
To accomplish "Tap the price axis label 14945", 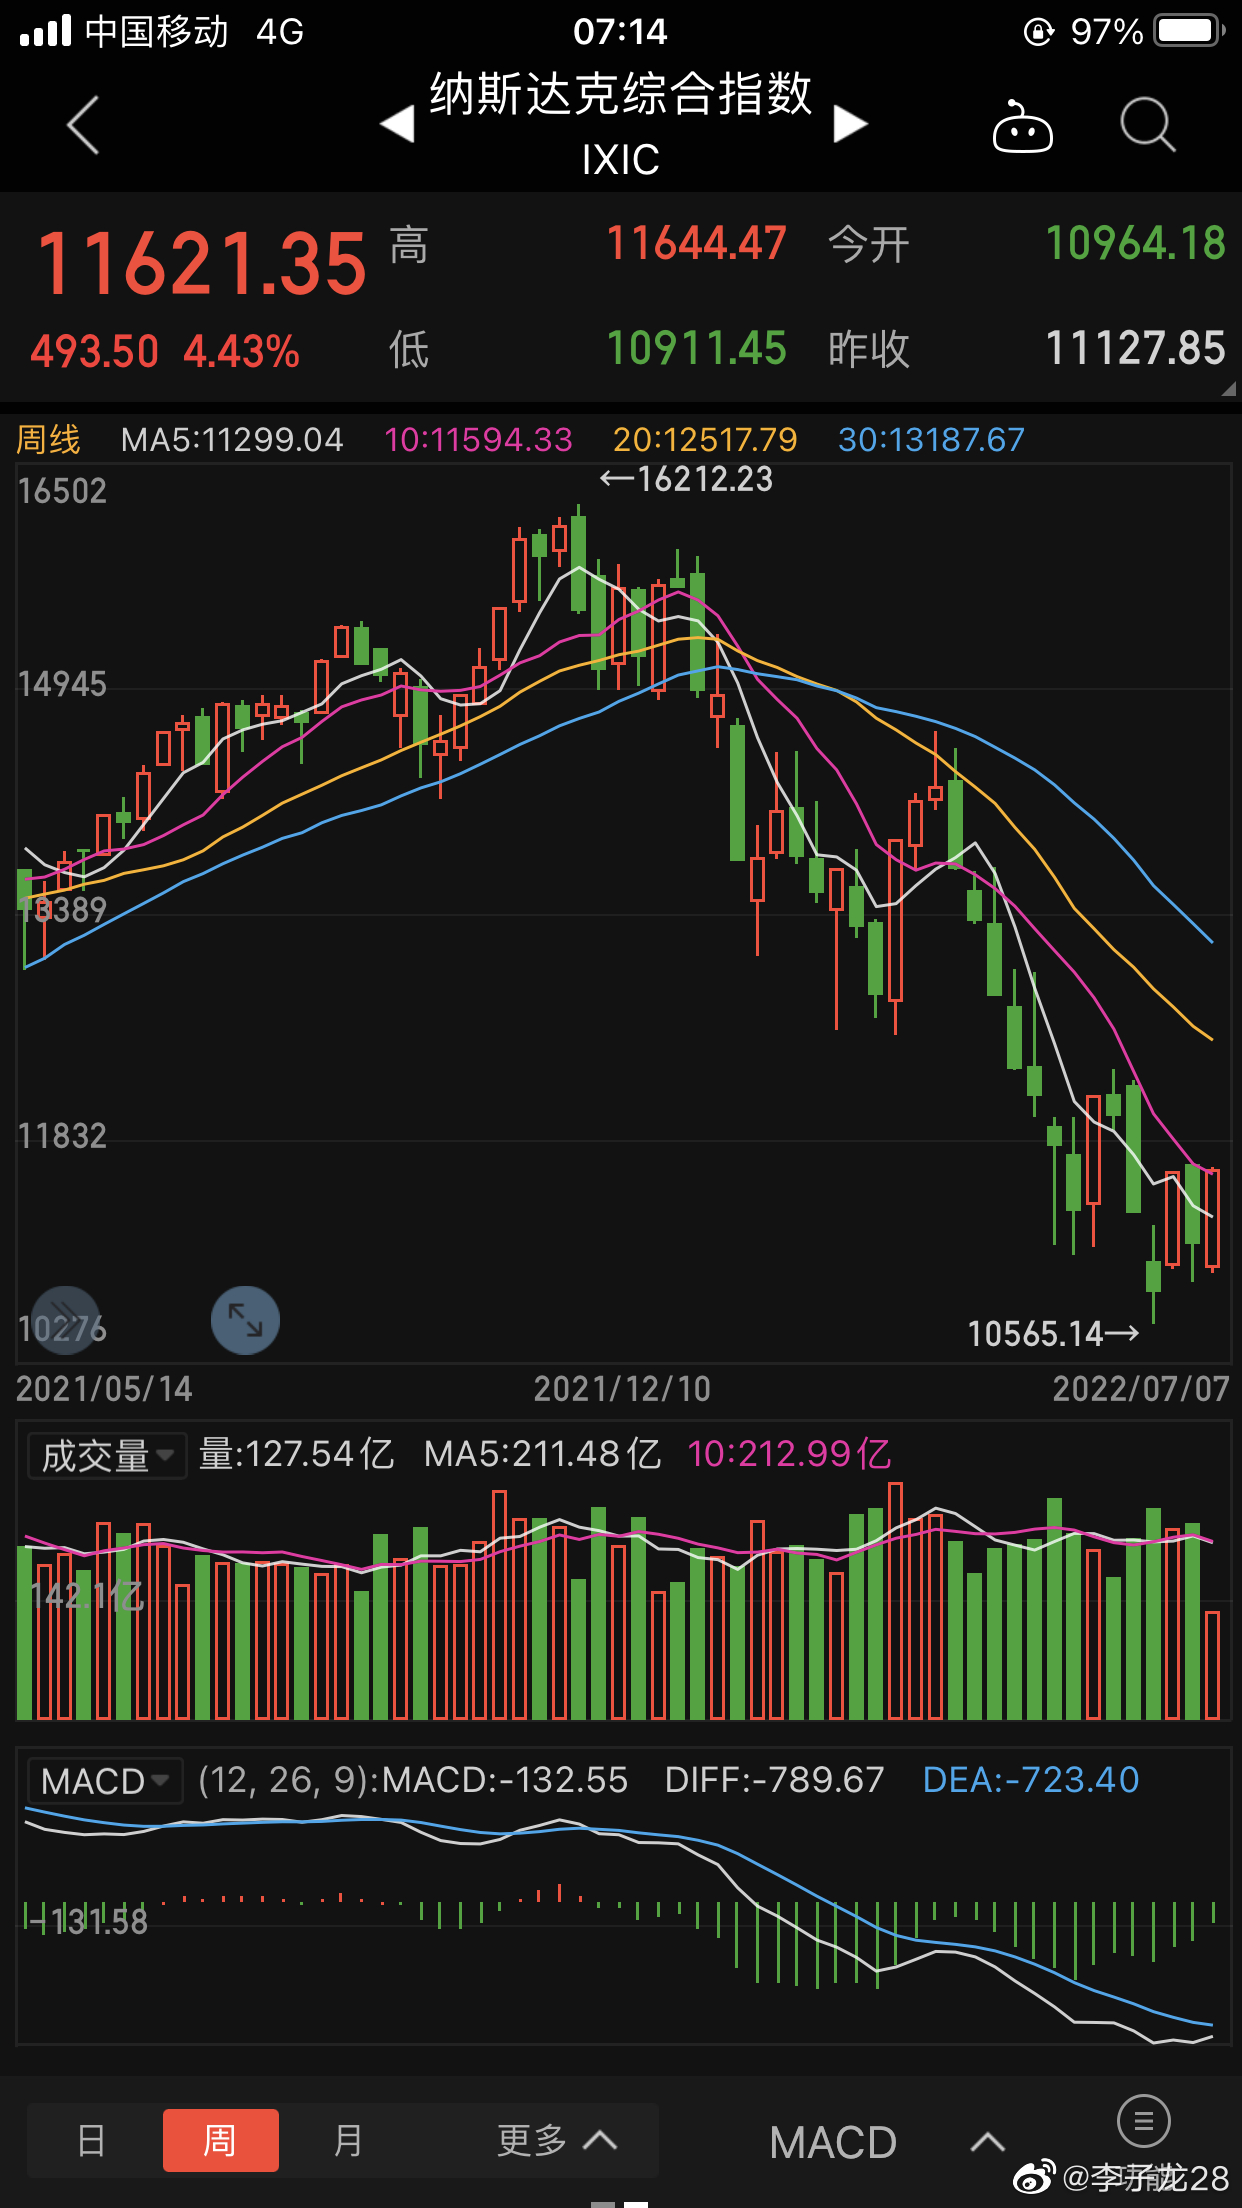I will tap(62, 685).
